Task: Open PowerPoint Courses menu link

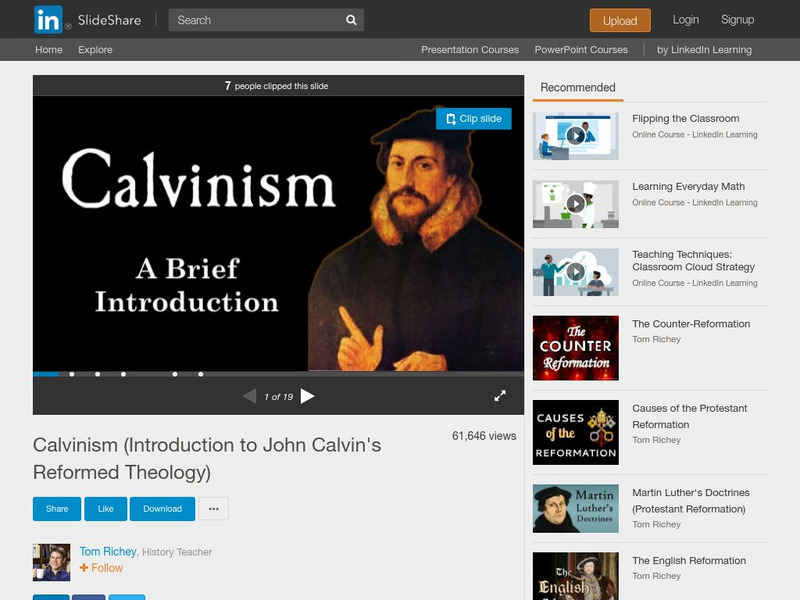Action: (x=581, y=49)
